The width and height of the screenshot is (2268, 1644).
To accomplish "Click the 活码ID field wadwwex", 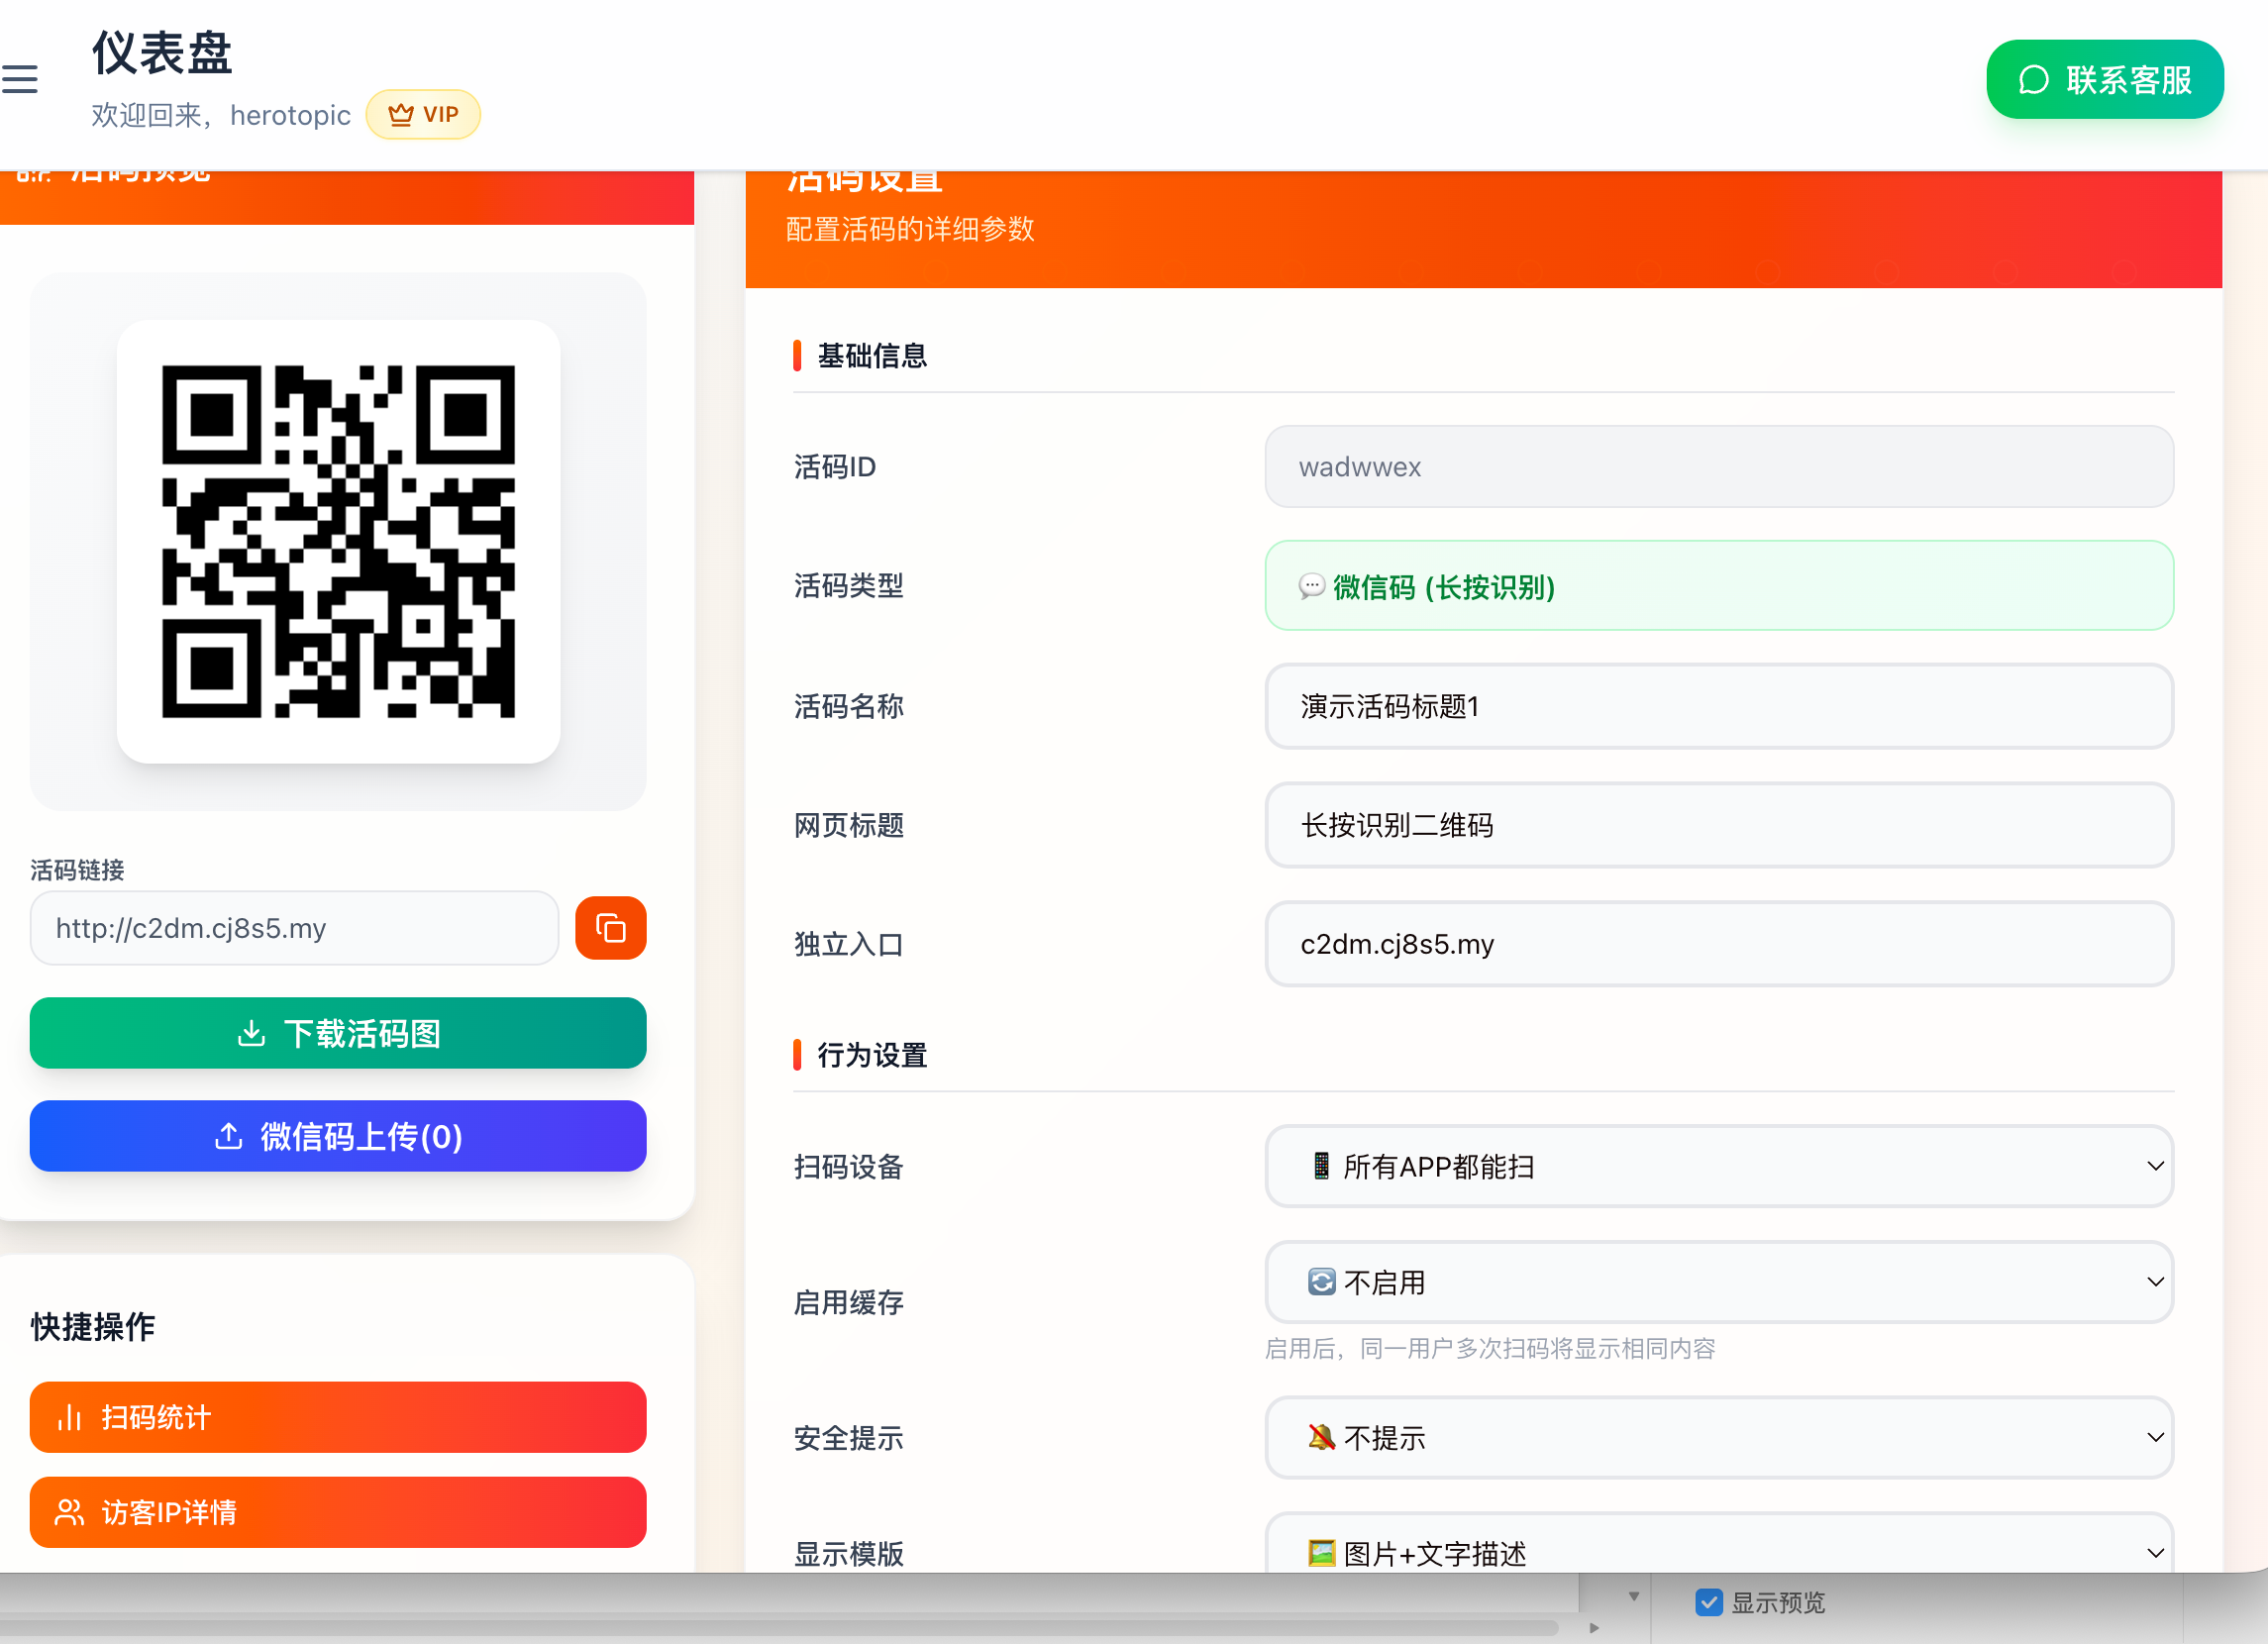I will [1719, 467].
